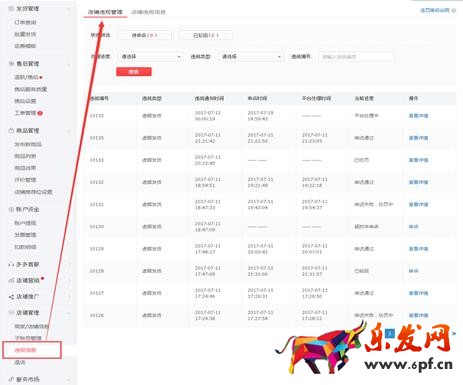Click the 店铺推广 share icon in sidebar
Image resolution: width=463 pixels, height=385 pixels.
coord(11,297)
